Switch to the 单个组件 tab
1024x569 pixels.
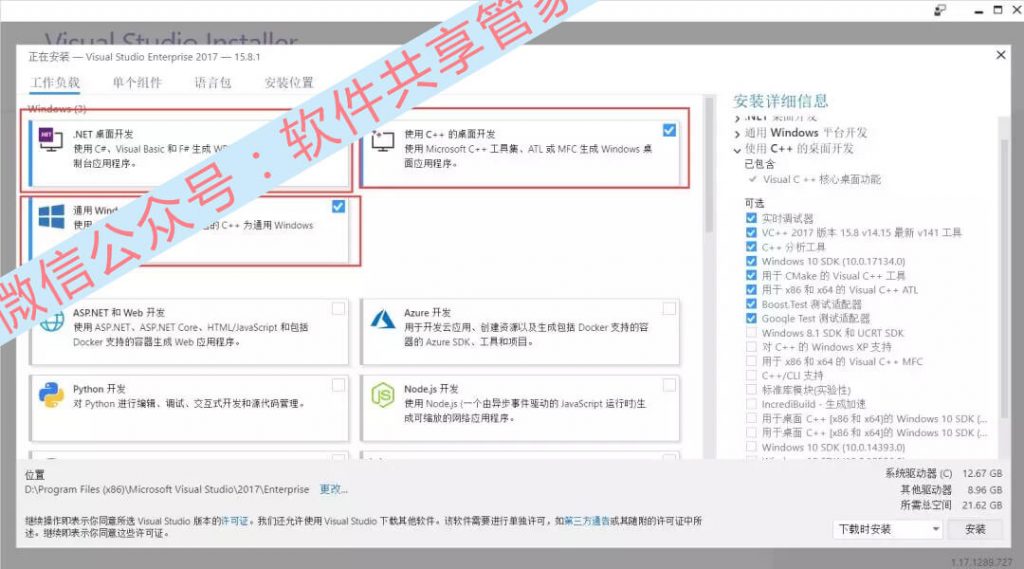(137, 83)
